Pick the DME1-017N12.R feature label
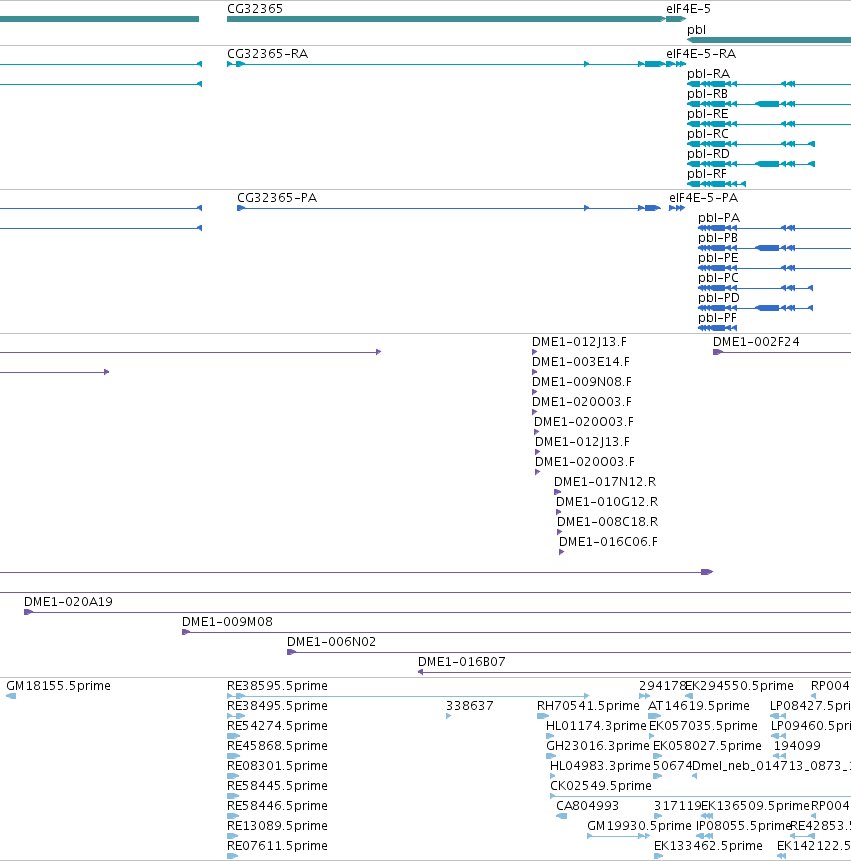 coord(604,482)
